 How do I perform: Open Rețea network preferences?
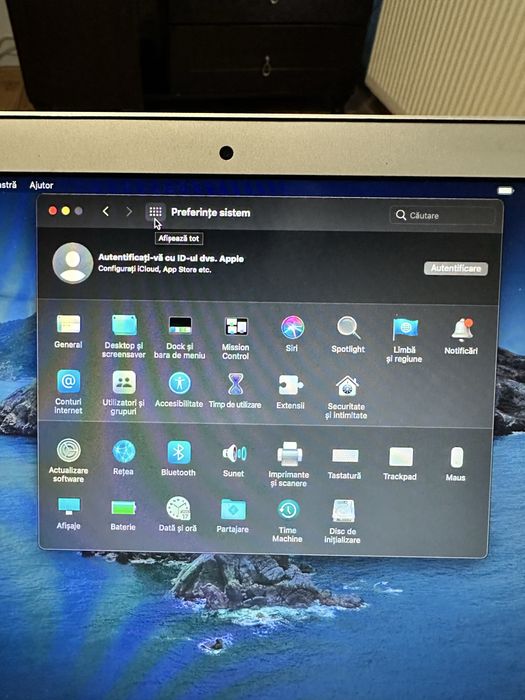click(123, 457)
